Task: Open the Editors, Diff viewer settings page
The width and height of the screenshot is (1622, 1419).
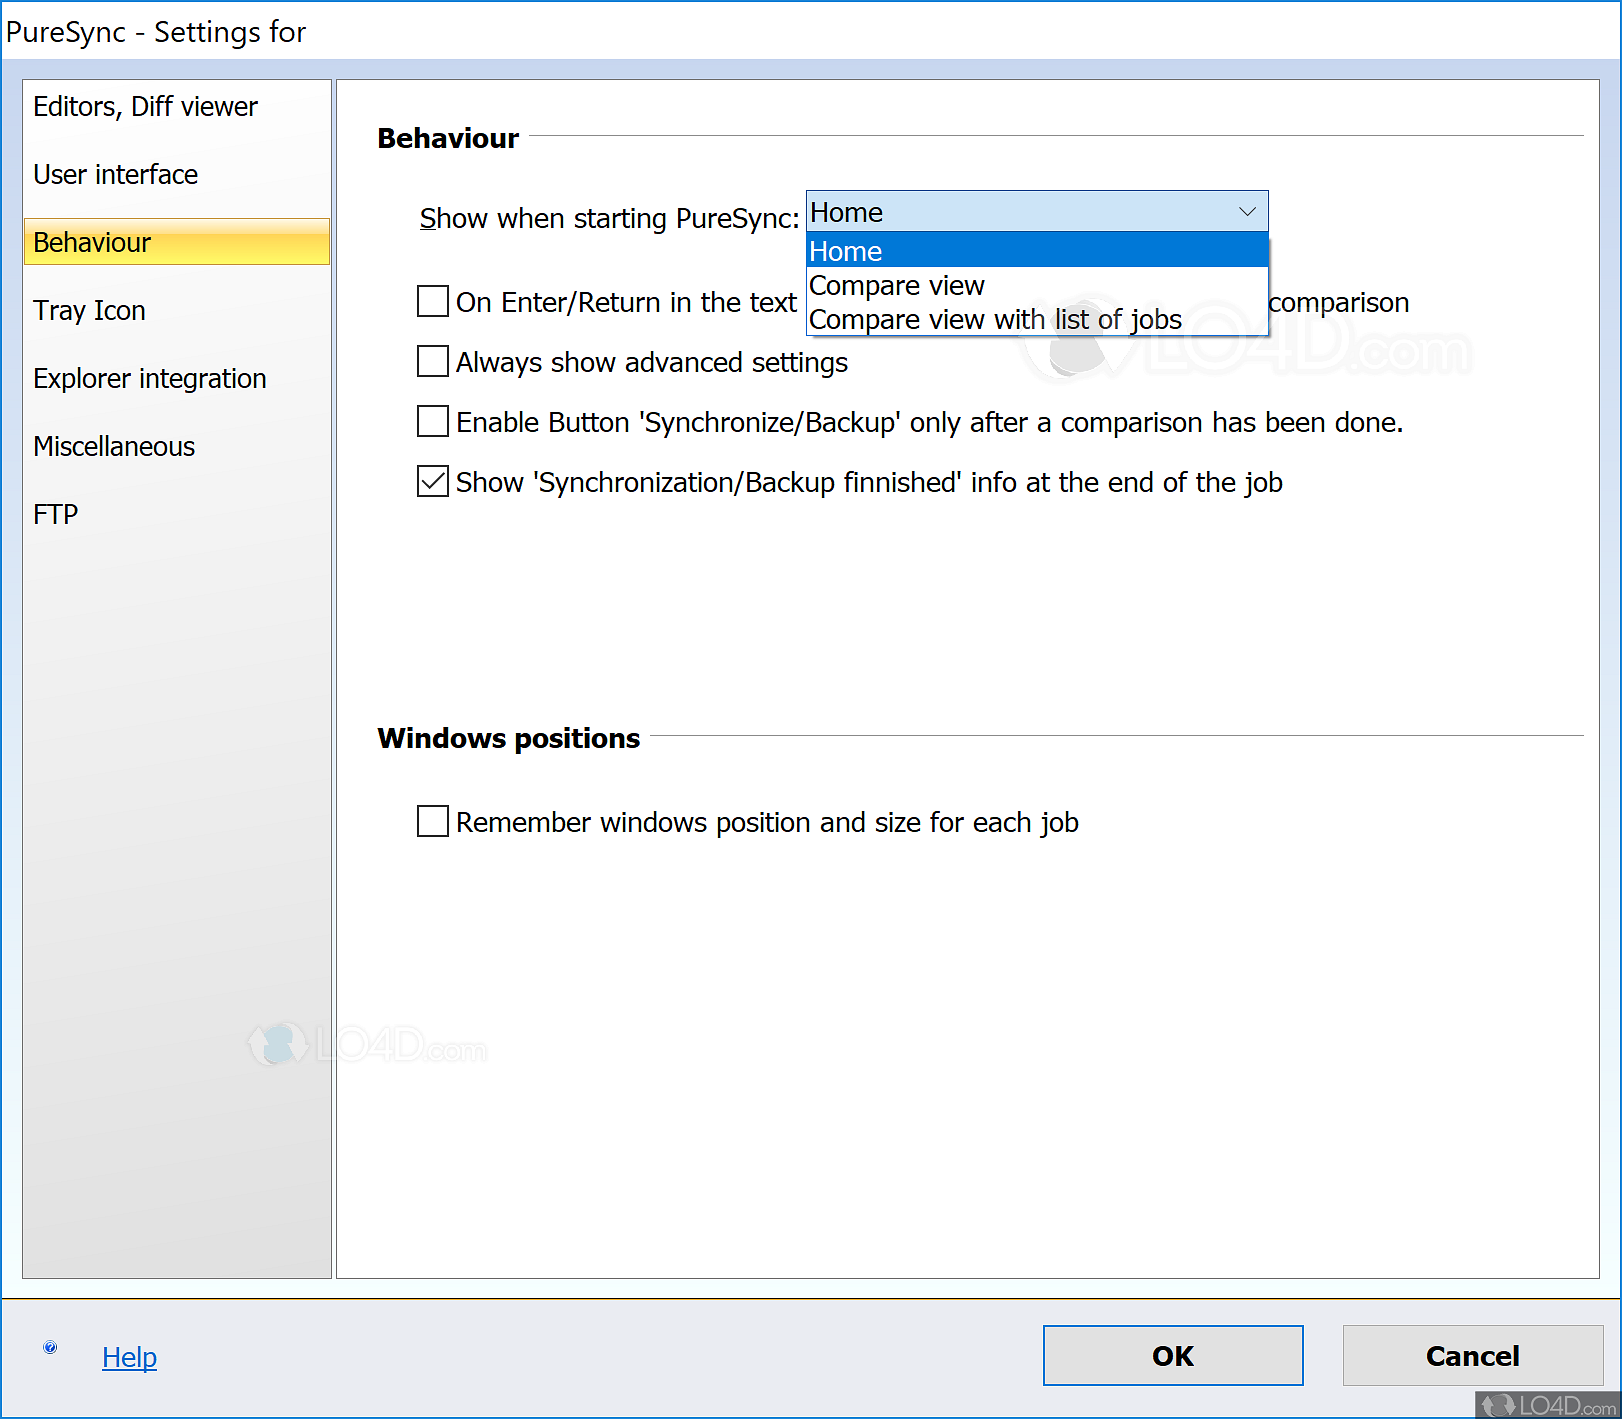Action: (144, 106)
